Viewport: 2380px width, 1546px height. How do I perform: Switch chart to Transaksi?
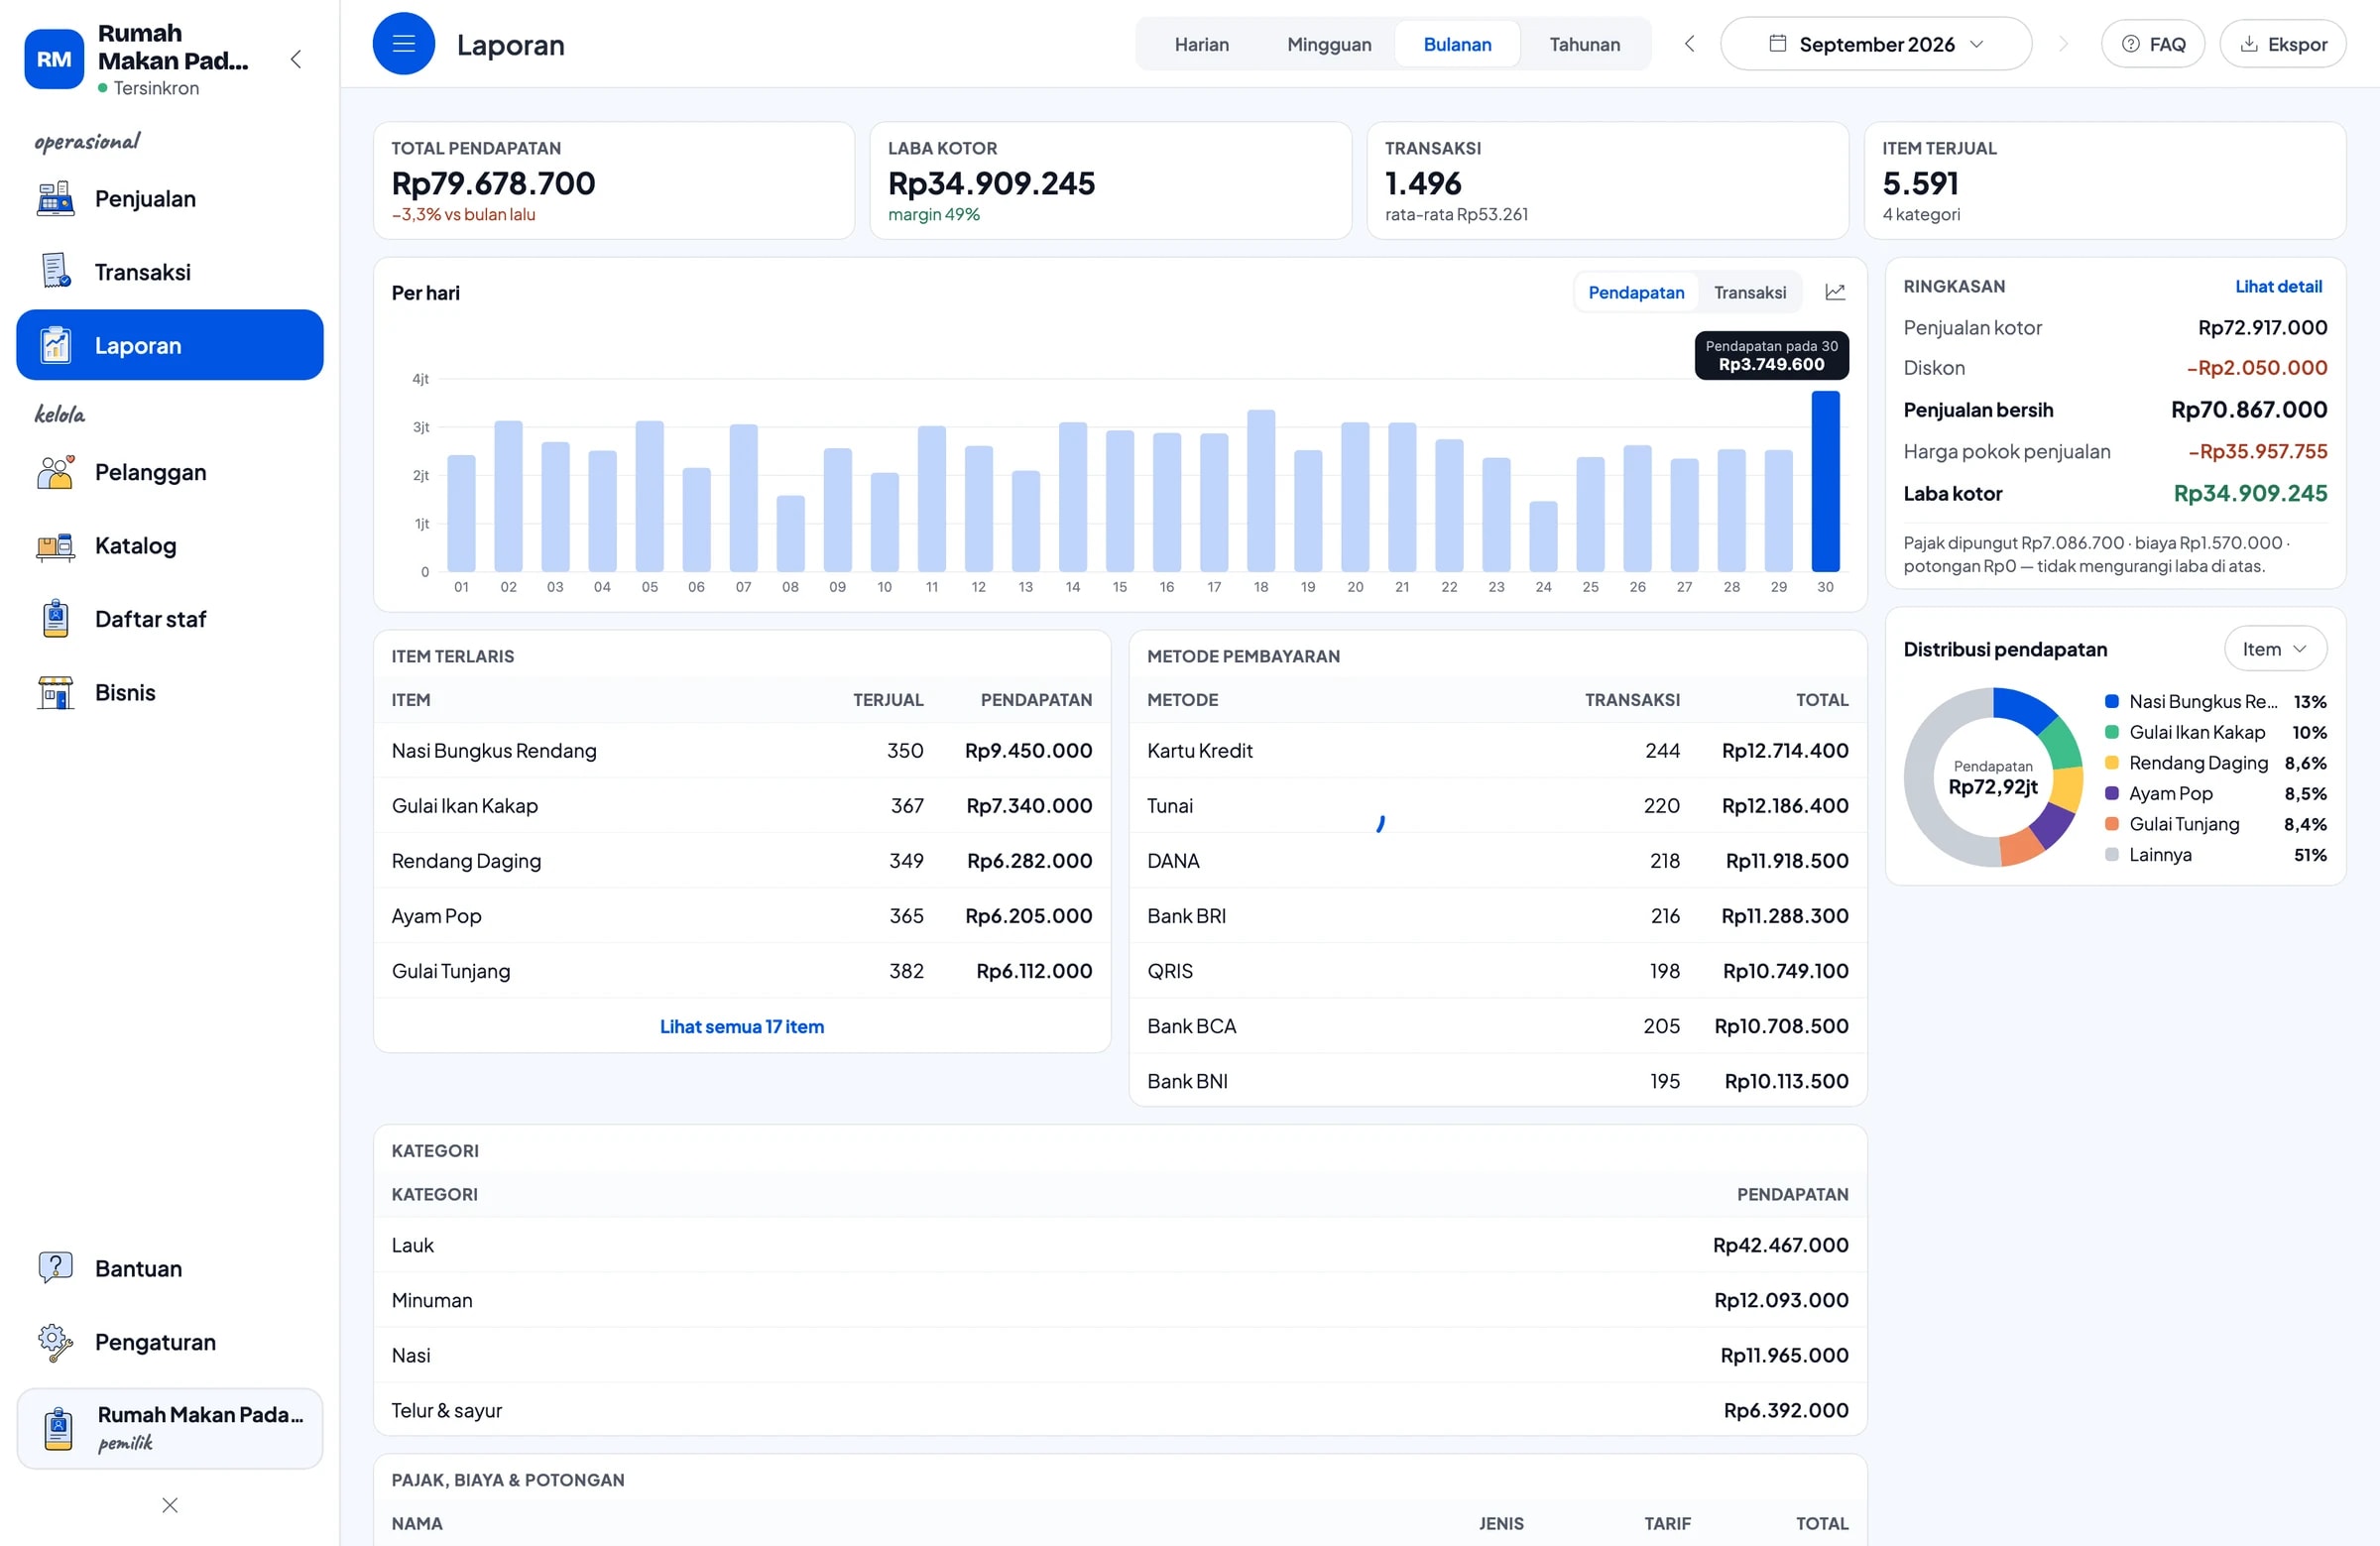coord(1750,292)
